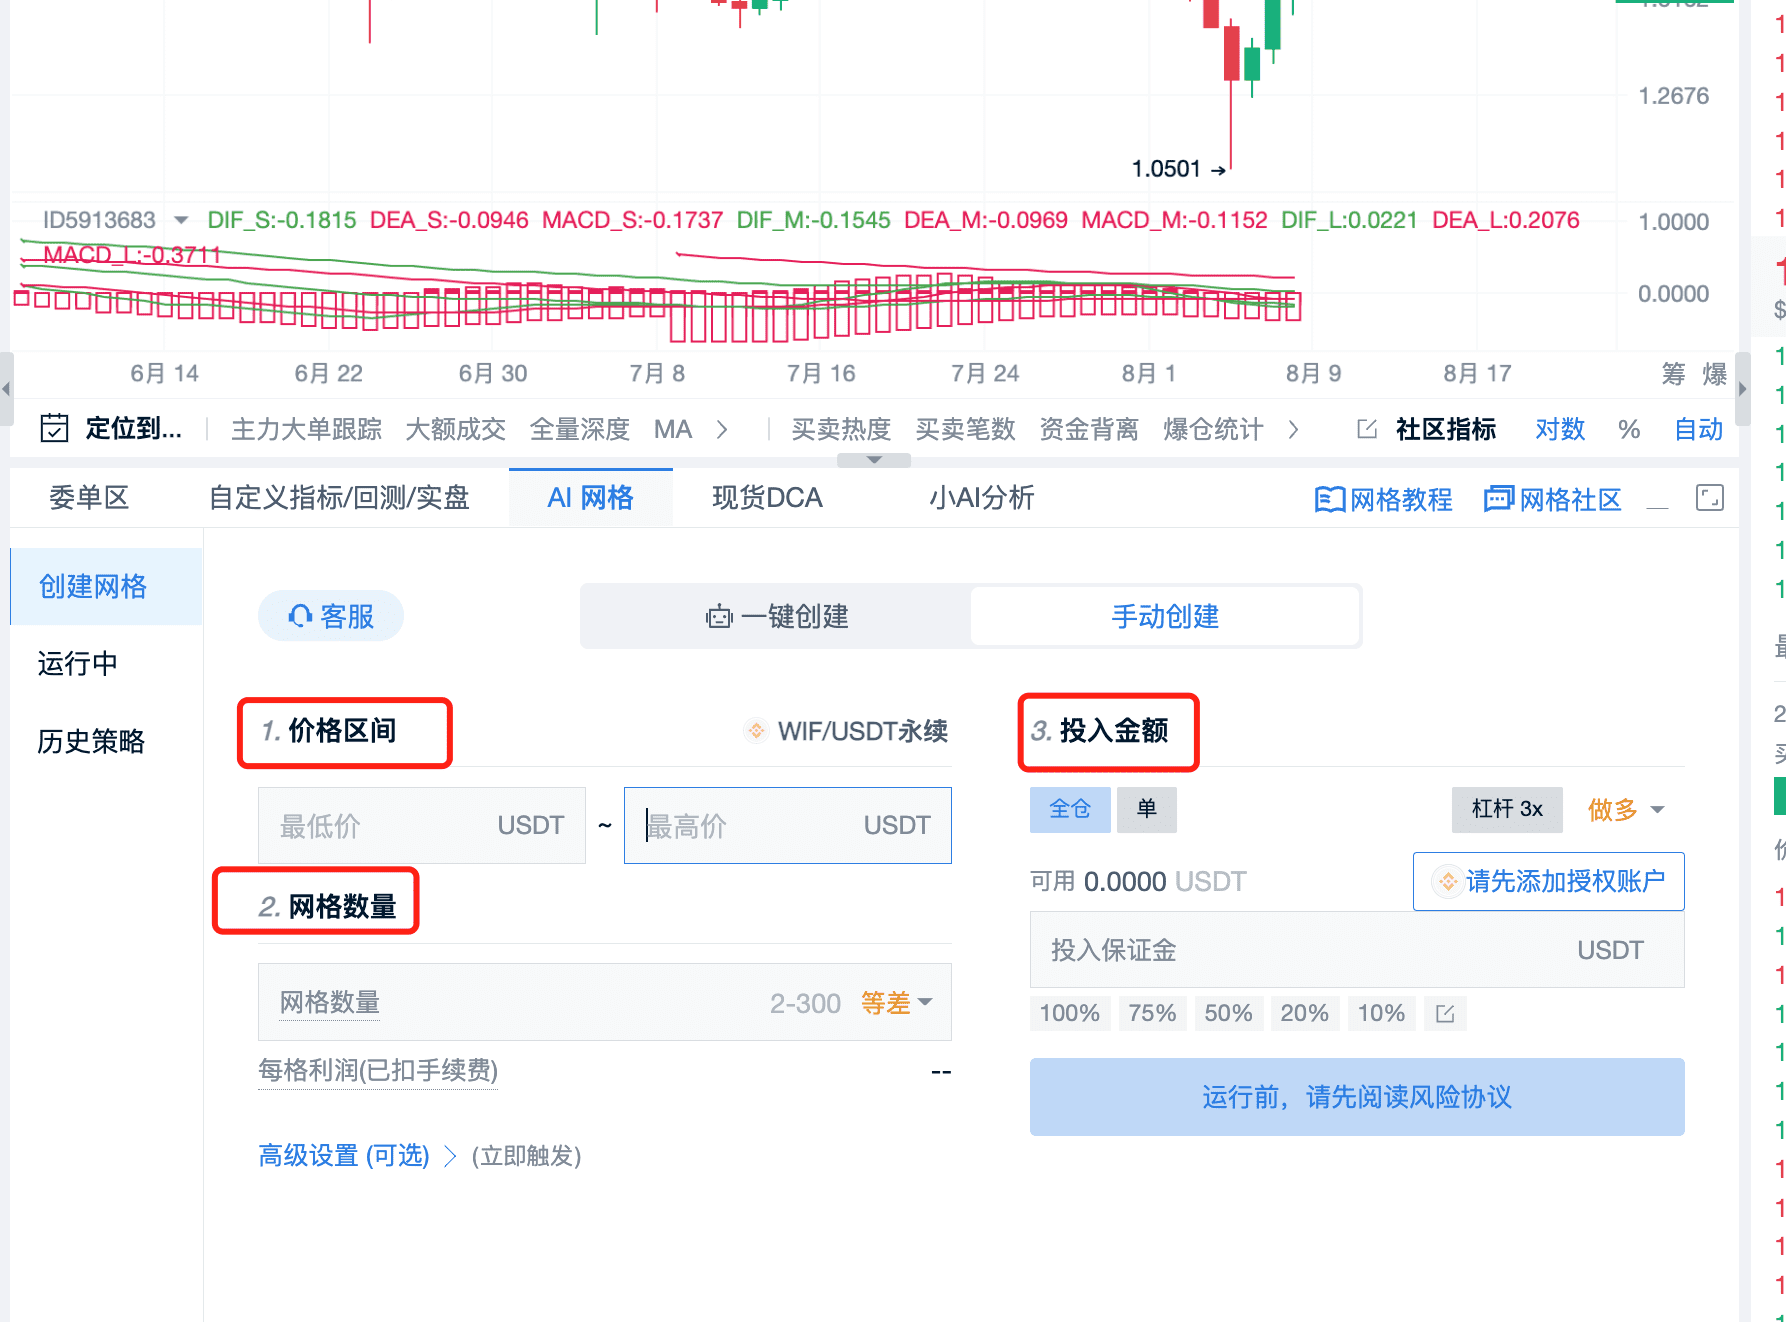The height and width of the screenshot is (1322, 1786).
Task: Enable the MA indicator
Action: 672,429
